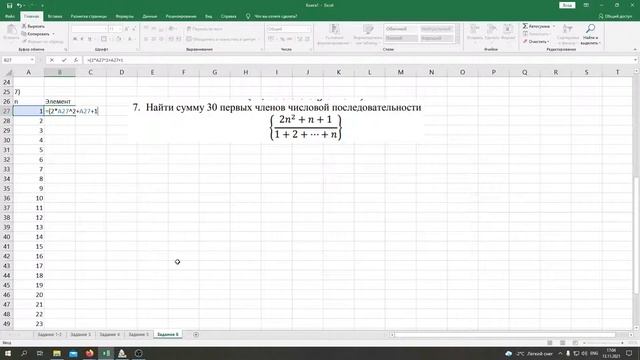The height and width of the screenshot is (360, 640).
Task: Collapse the ribbon with the caret
Action: (x=635, y=49)
